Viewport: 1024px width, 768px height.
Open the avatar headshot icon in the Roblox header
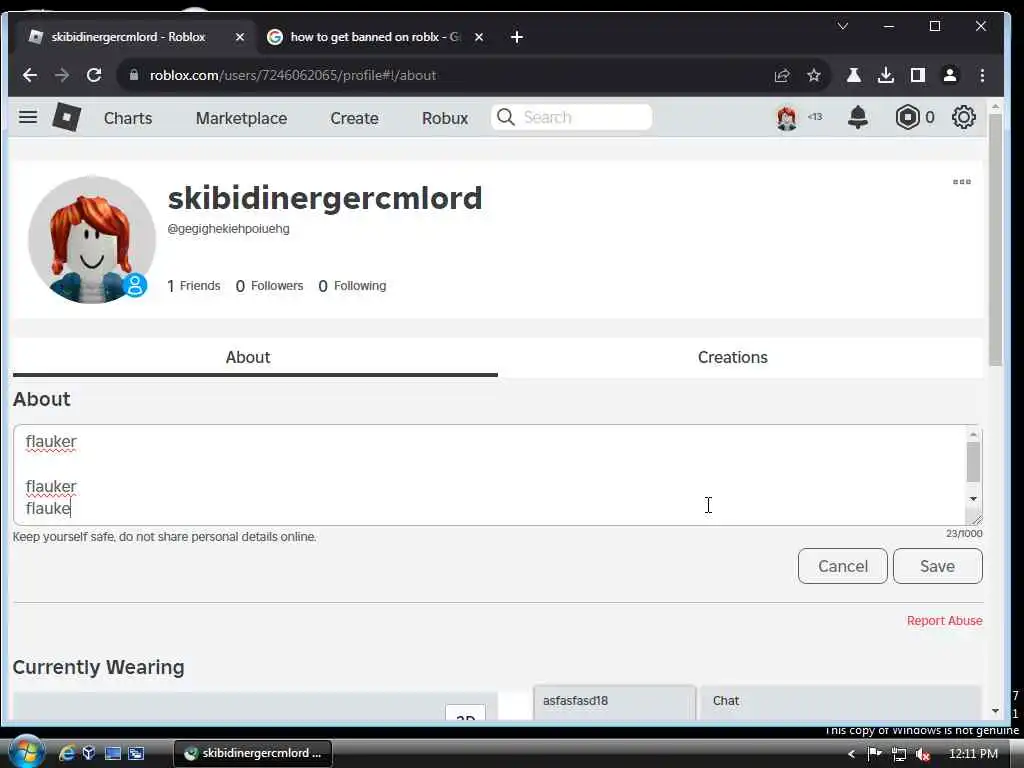click(787, 118)
